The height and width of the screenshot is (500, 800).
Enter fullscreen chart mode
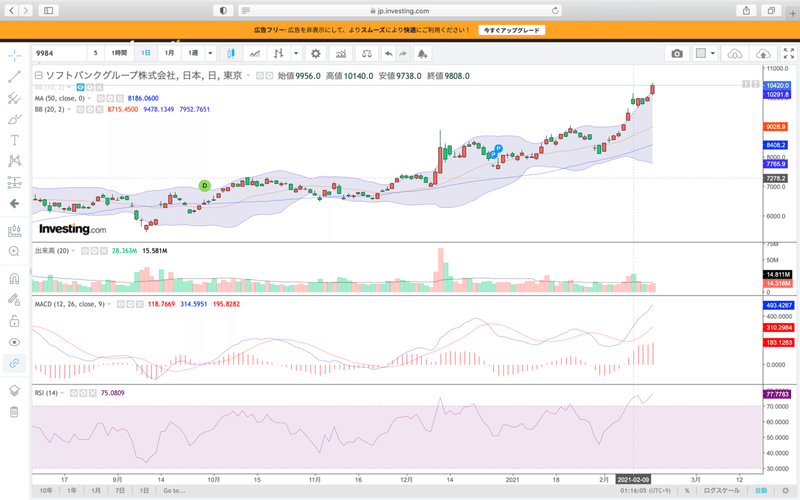coord(789,53)
